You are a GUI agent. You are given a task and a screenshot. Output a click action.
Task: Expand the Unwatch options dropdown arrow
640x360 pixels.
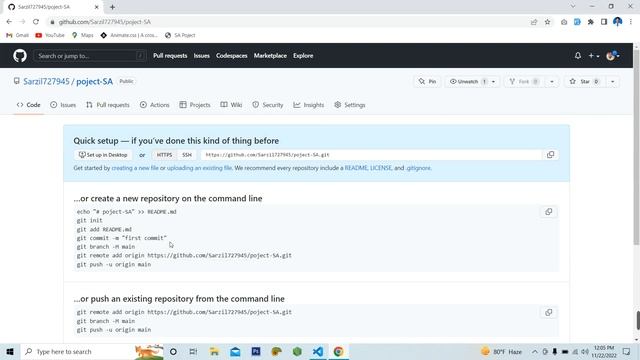493,82
